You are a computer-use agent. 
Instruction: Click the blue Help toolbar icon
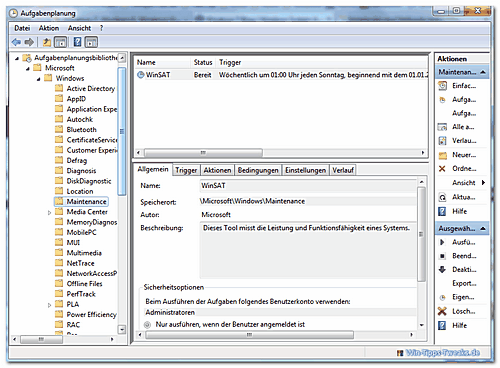coord(77,42)
